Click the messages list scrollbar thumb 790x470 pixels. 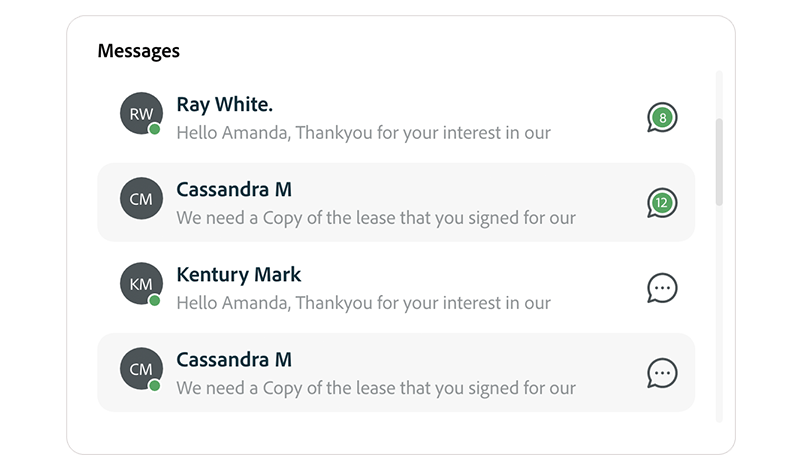(719, 162)
